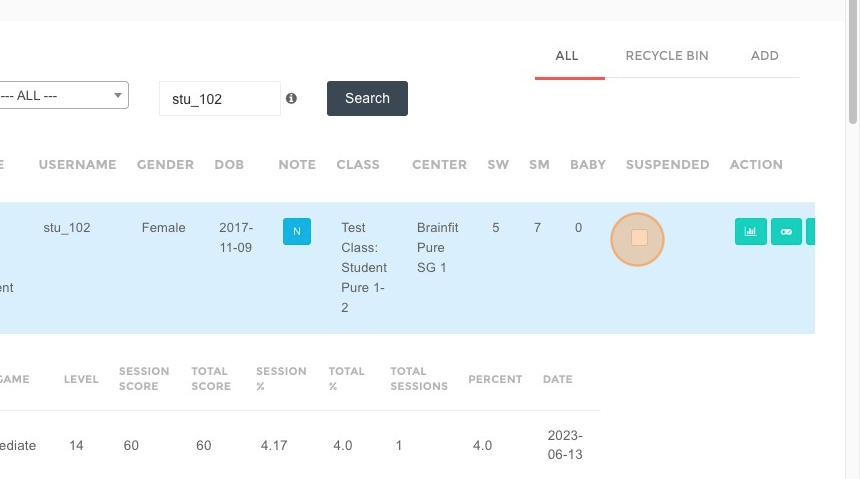Screen dimensions: 860x479
Task: Click the partially visible third action button
Action: click(x=811, y=232)
